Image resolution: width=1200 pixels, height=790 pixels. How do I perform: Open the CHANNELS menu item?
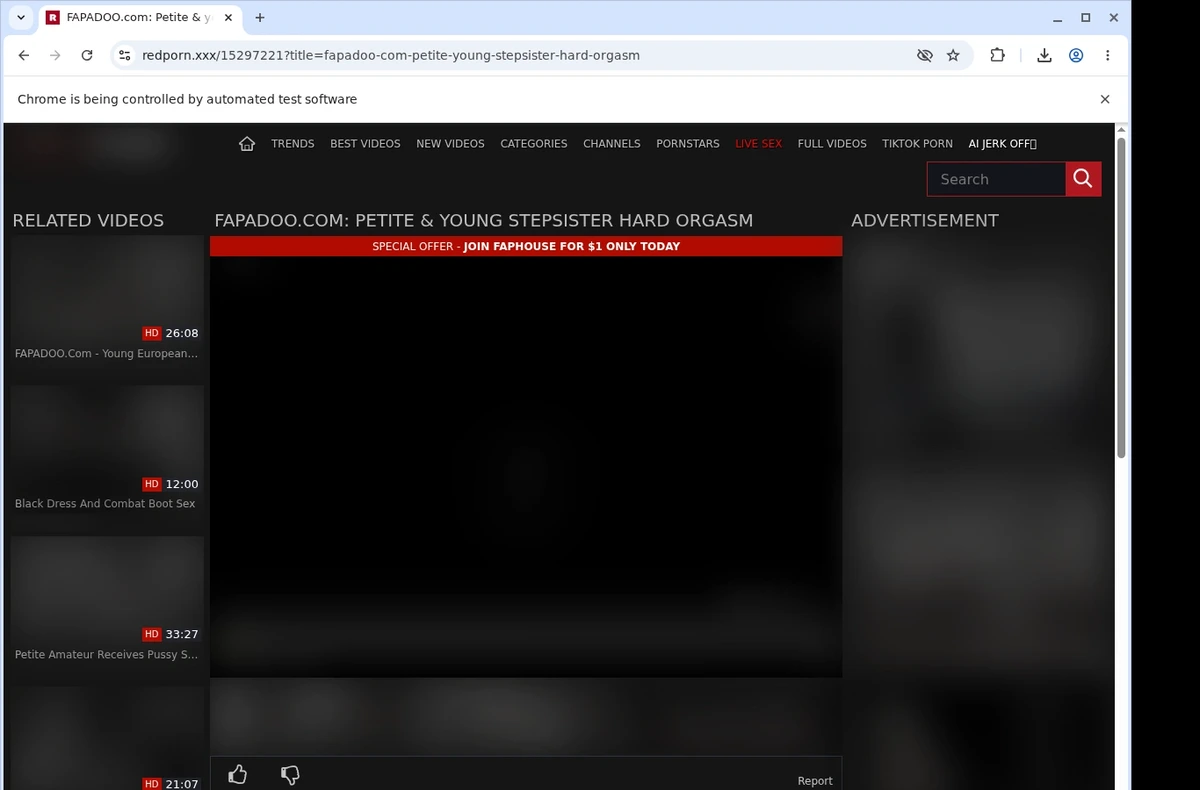click(x=612, y=144)
